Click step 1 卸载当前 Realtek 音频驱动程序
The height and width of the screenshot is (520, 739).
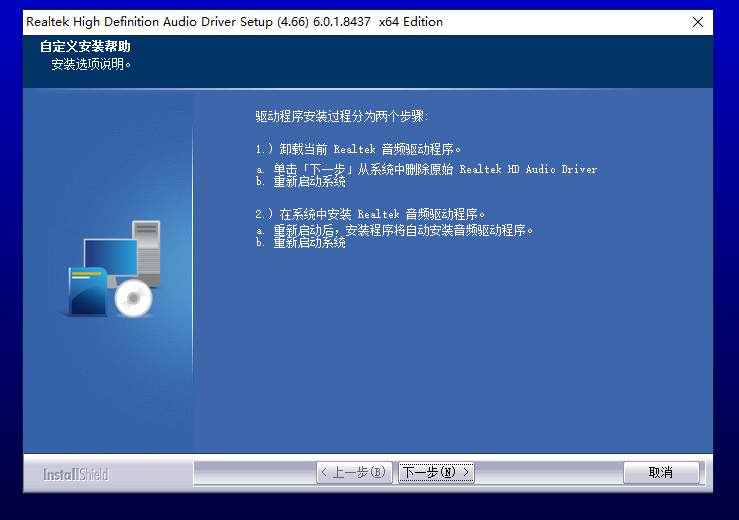[x=358, y=149]
